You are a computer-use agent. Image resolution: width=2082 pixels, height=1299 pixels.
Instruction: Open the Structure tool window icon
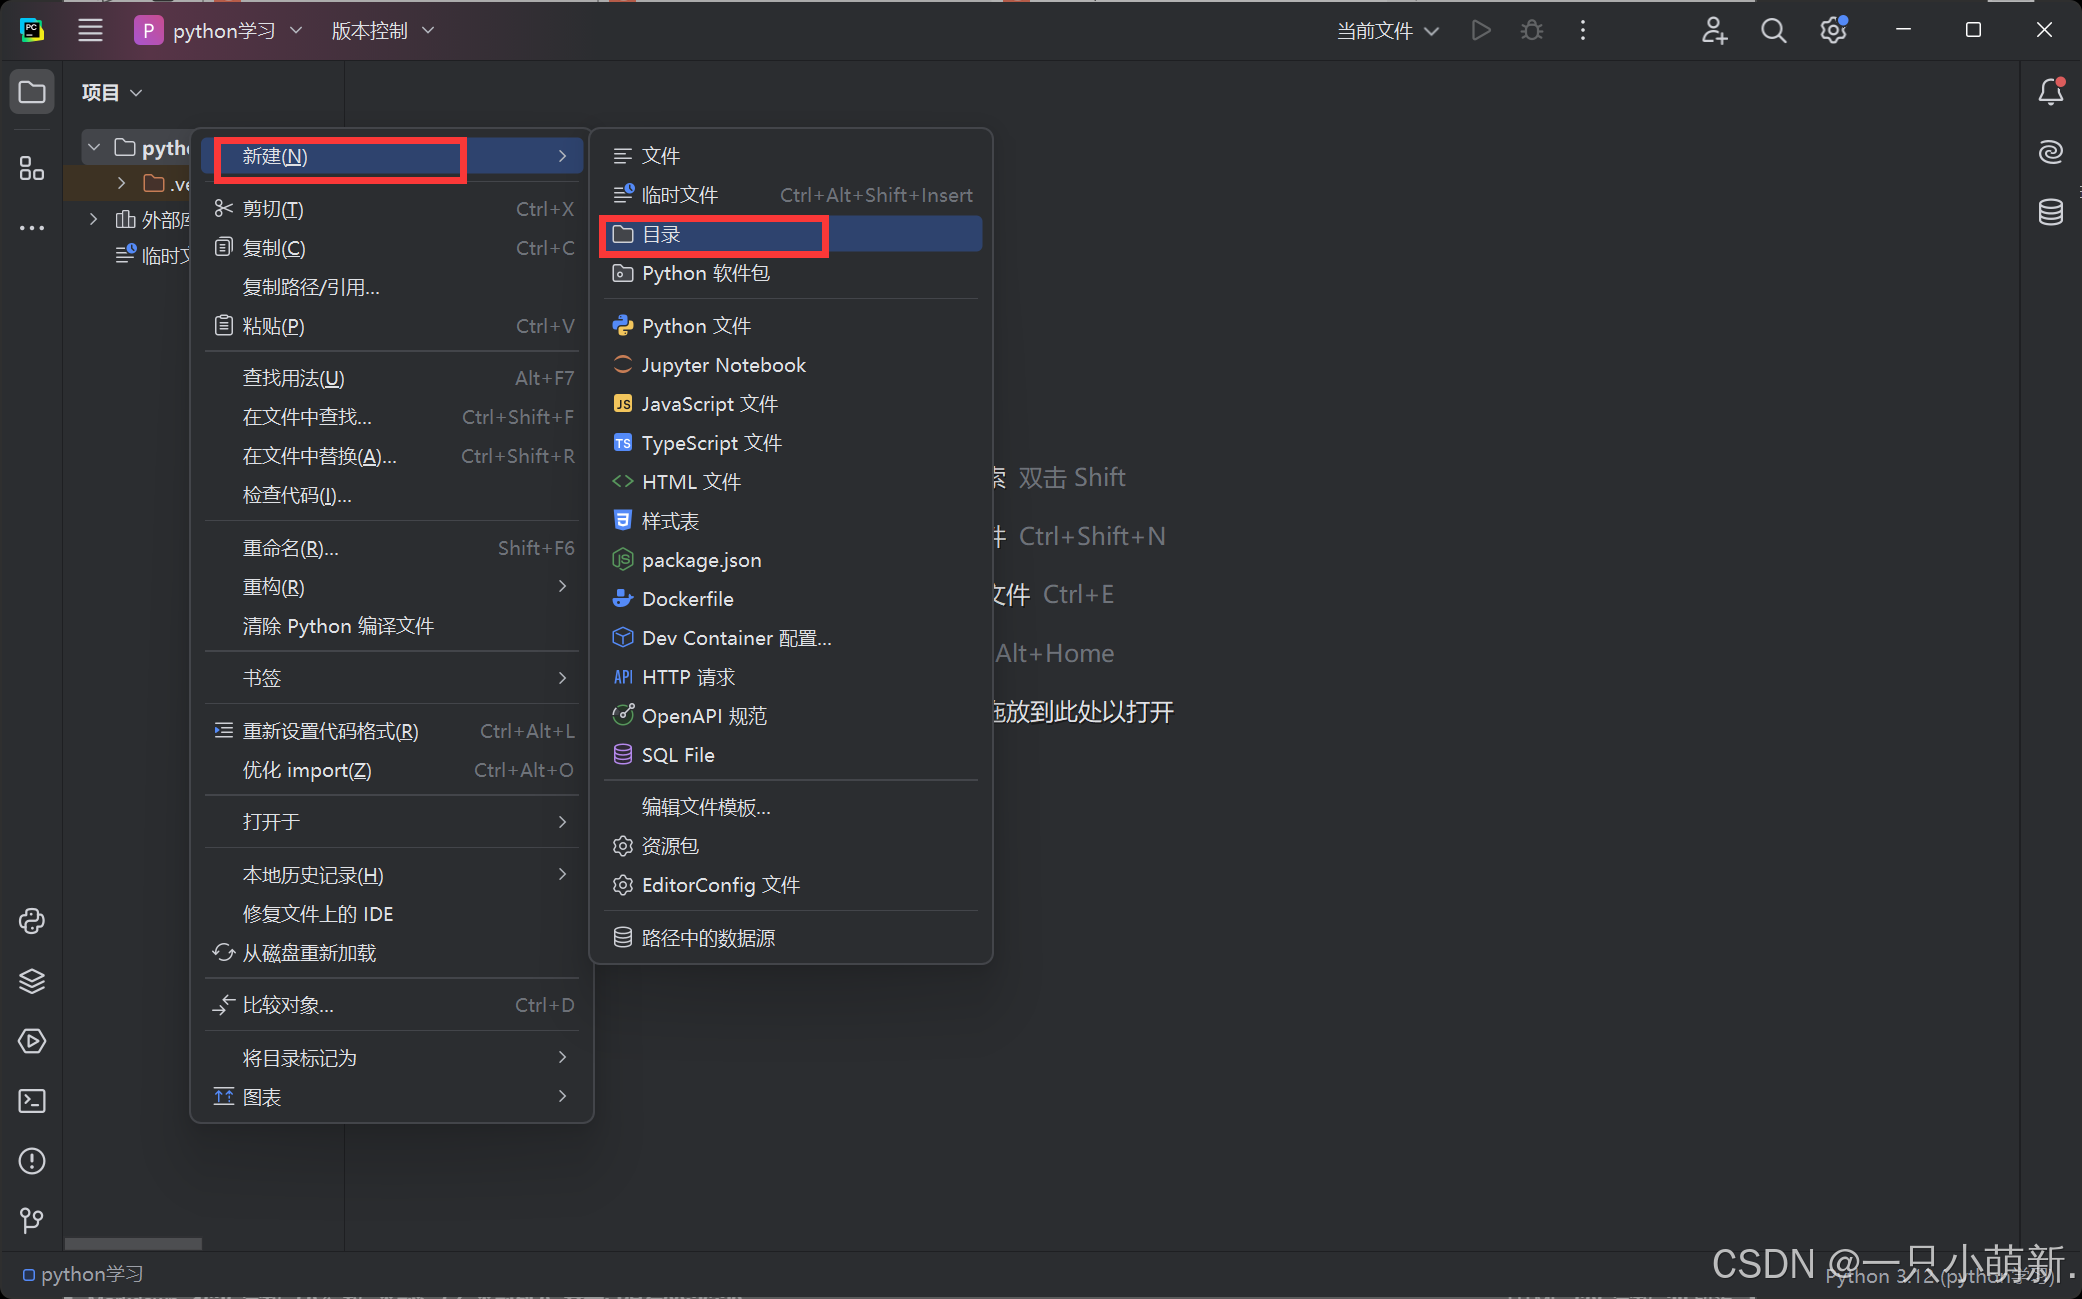pos(32,168)
